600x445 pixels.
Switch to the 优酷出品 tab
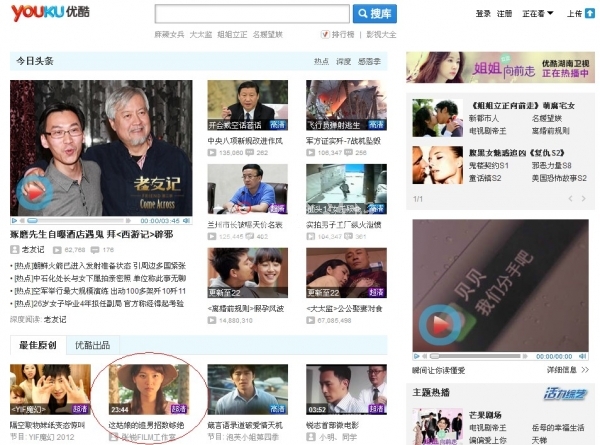[x=92, y=345]
